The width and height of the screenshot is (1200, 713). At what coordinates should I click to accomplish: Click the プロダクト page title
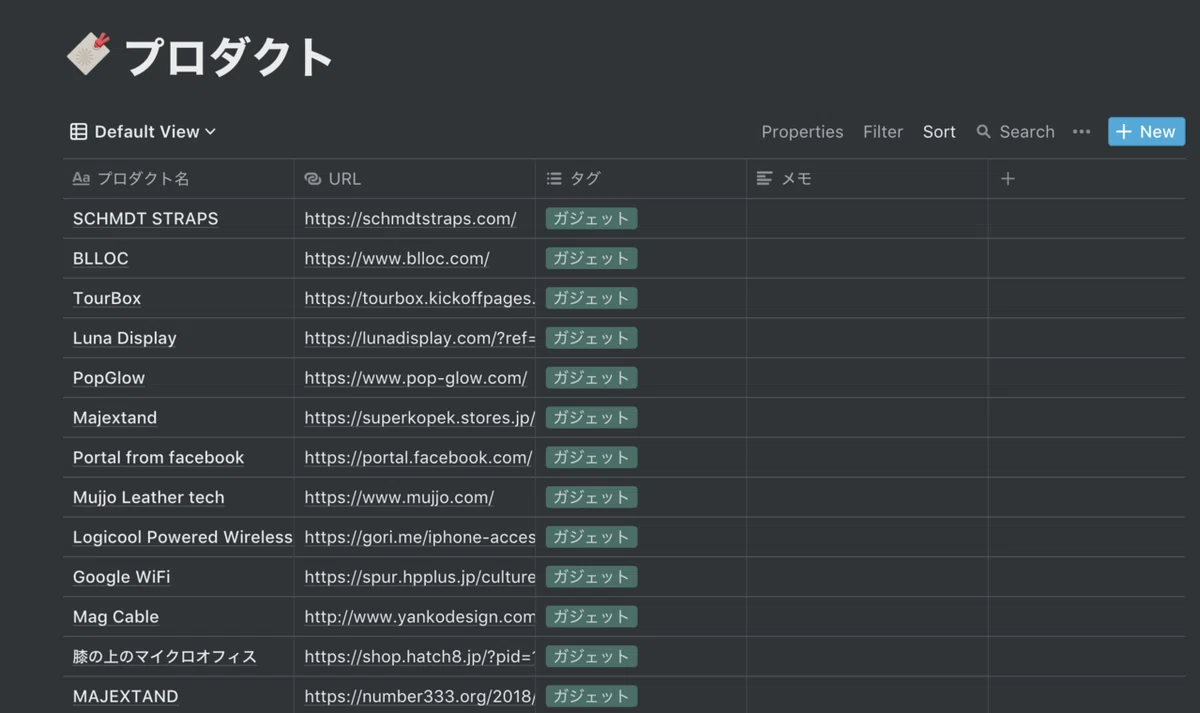(228, 56)
